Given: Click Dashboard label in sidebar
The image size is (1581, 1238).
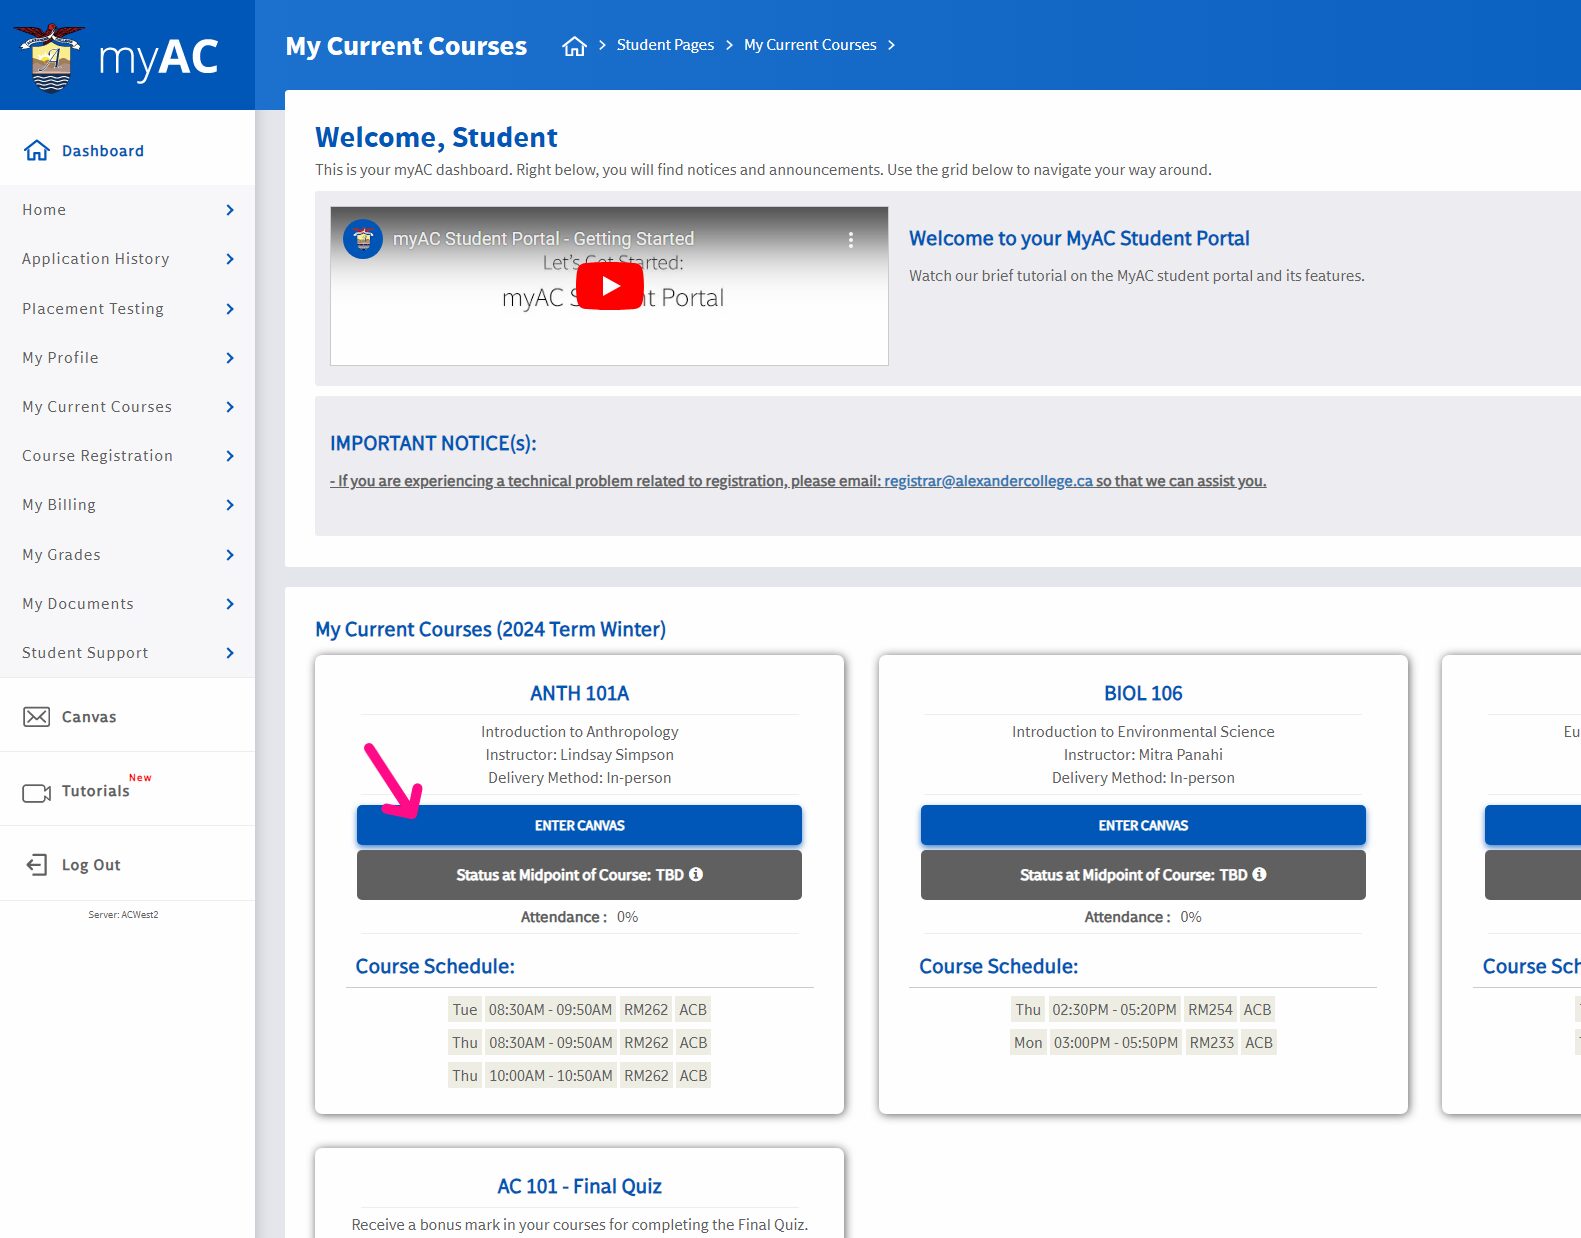Looking at the screenshot, I should (103, 151).
